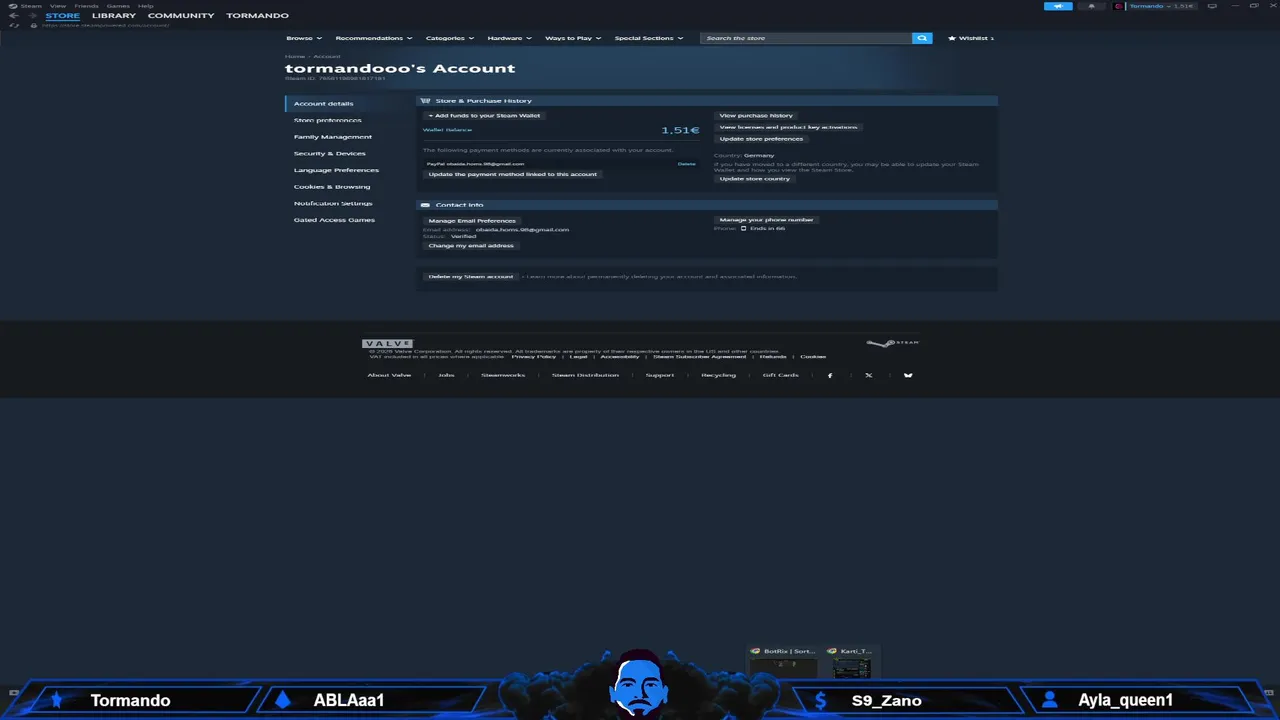Click the Tormando profile avatar in the title bar
This screenshot has width=1280, height=720.
pyautogui.click(x=1119, y=6)
